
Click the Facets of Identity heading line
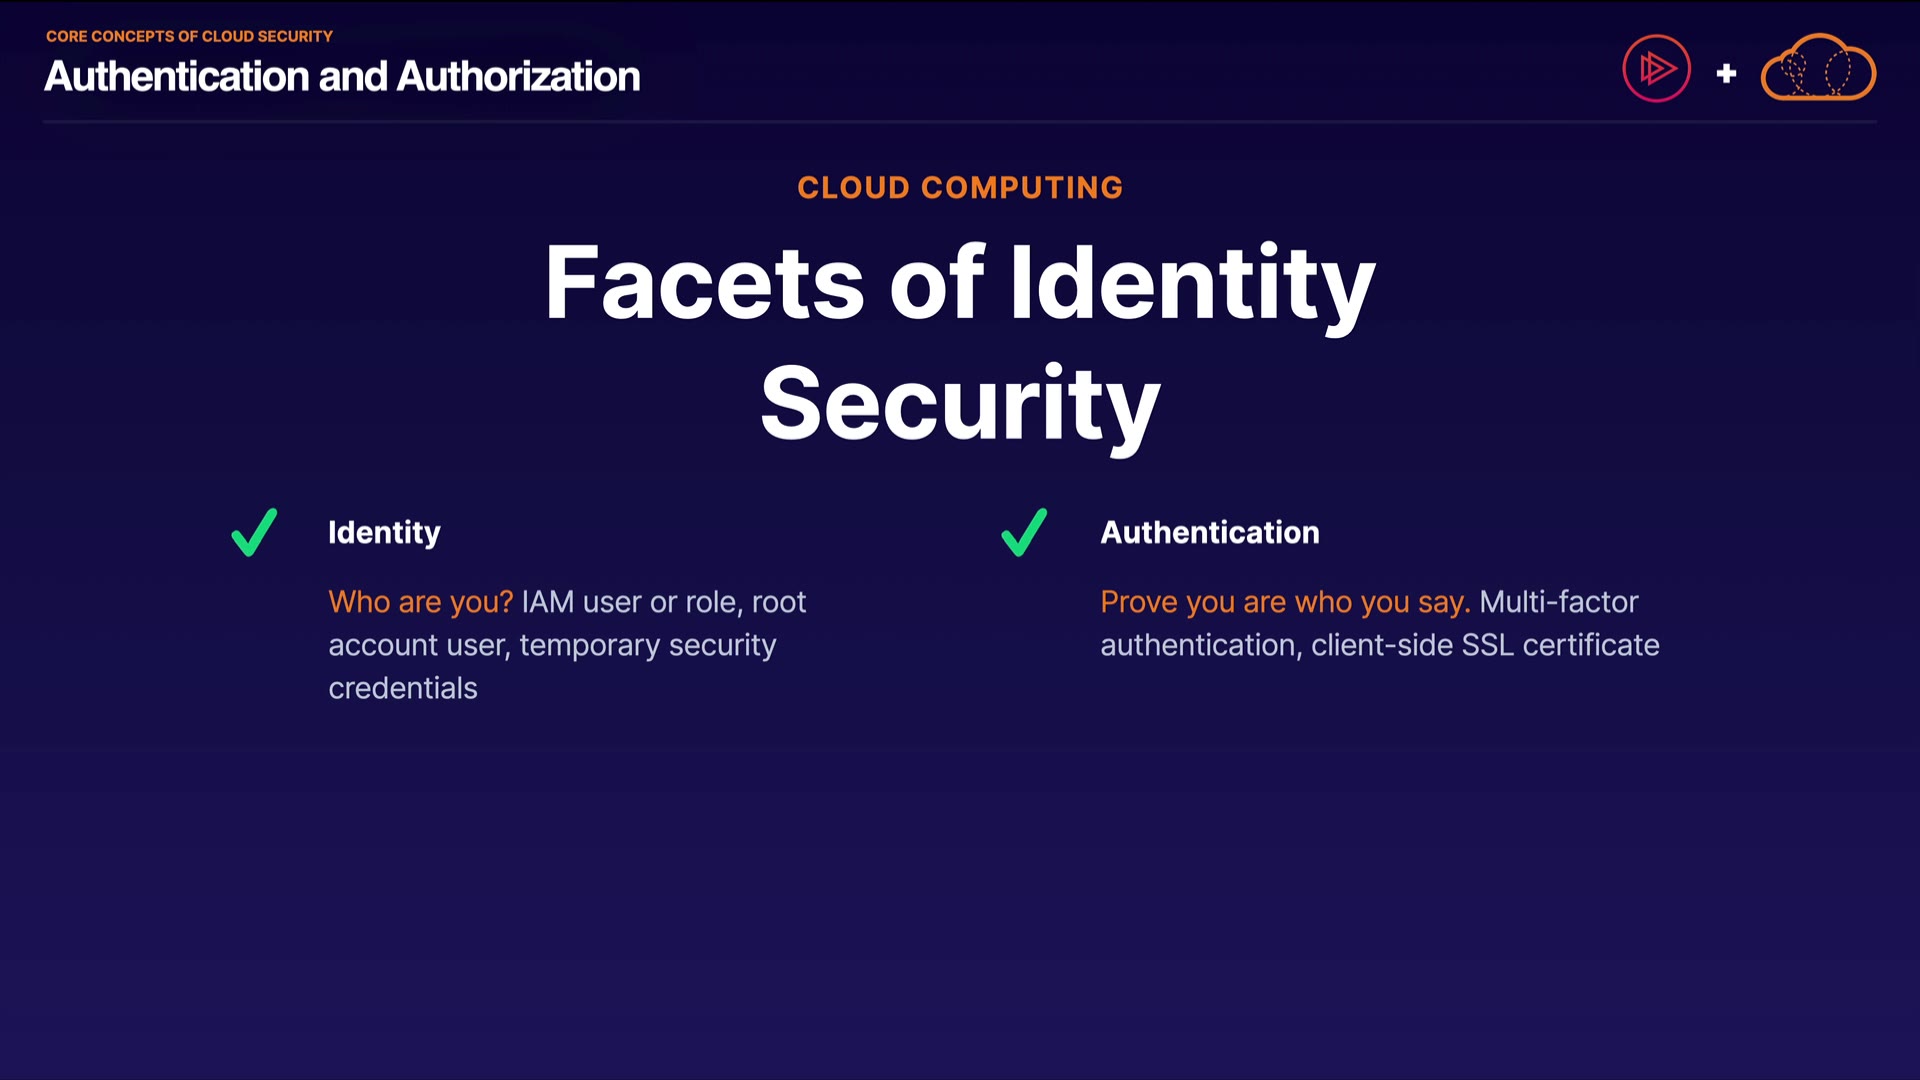click(x=960, y=283)
